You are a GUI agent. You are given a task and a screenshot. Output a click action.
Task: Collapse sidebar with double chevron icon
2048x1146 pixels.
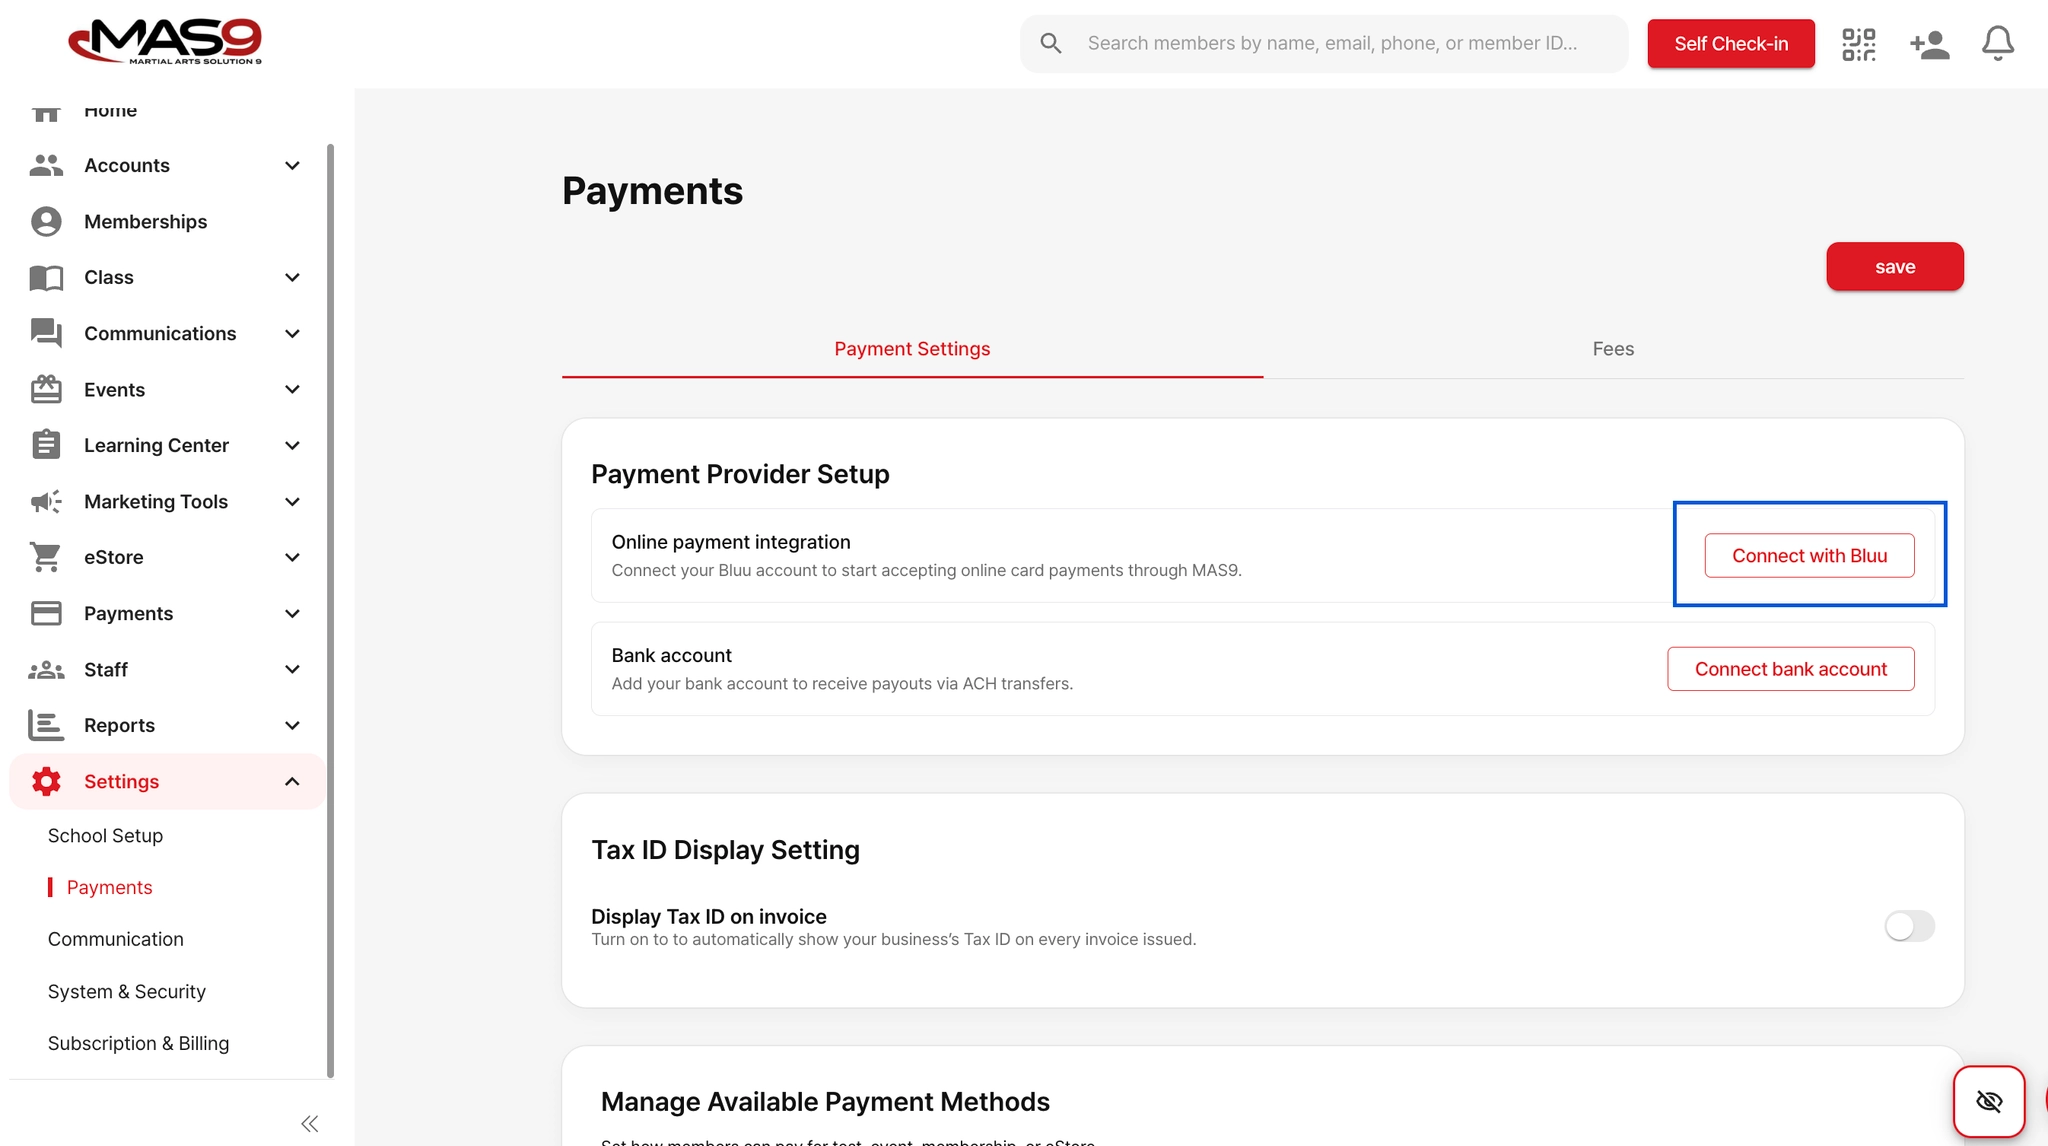[x=310, y=1124]
